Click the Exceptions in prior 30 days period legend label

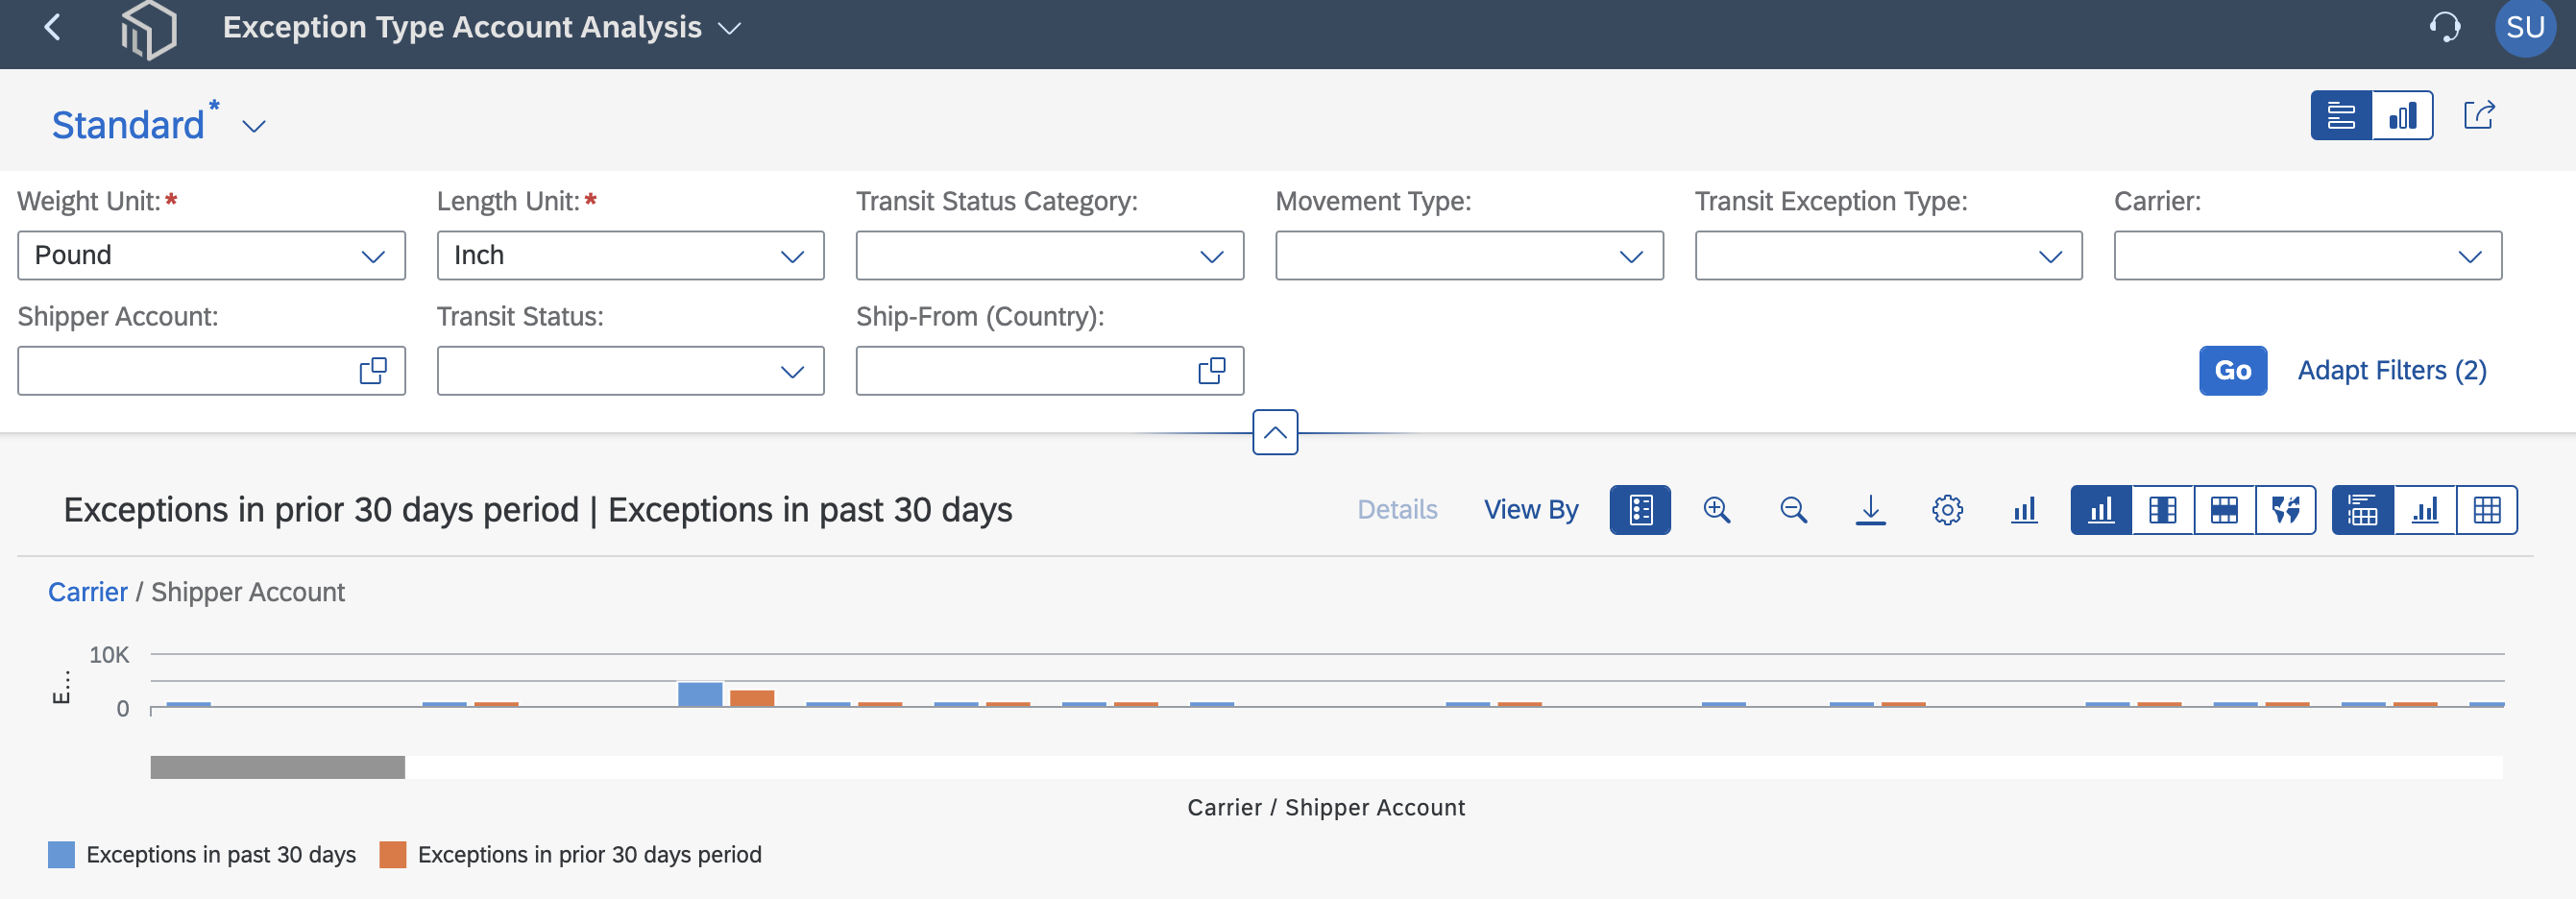click(589, 855)
